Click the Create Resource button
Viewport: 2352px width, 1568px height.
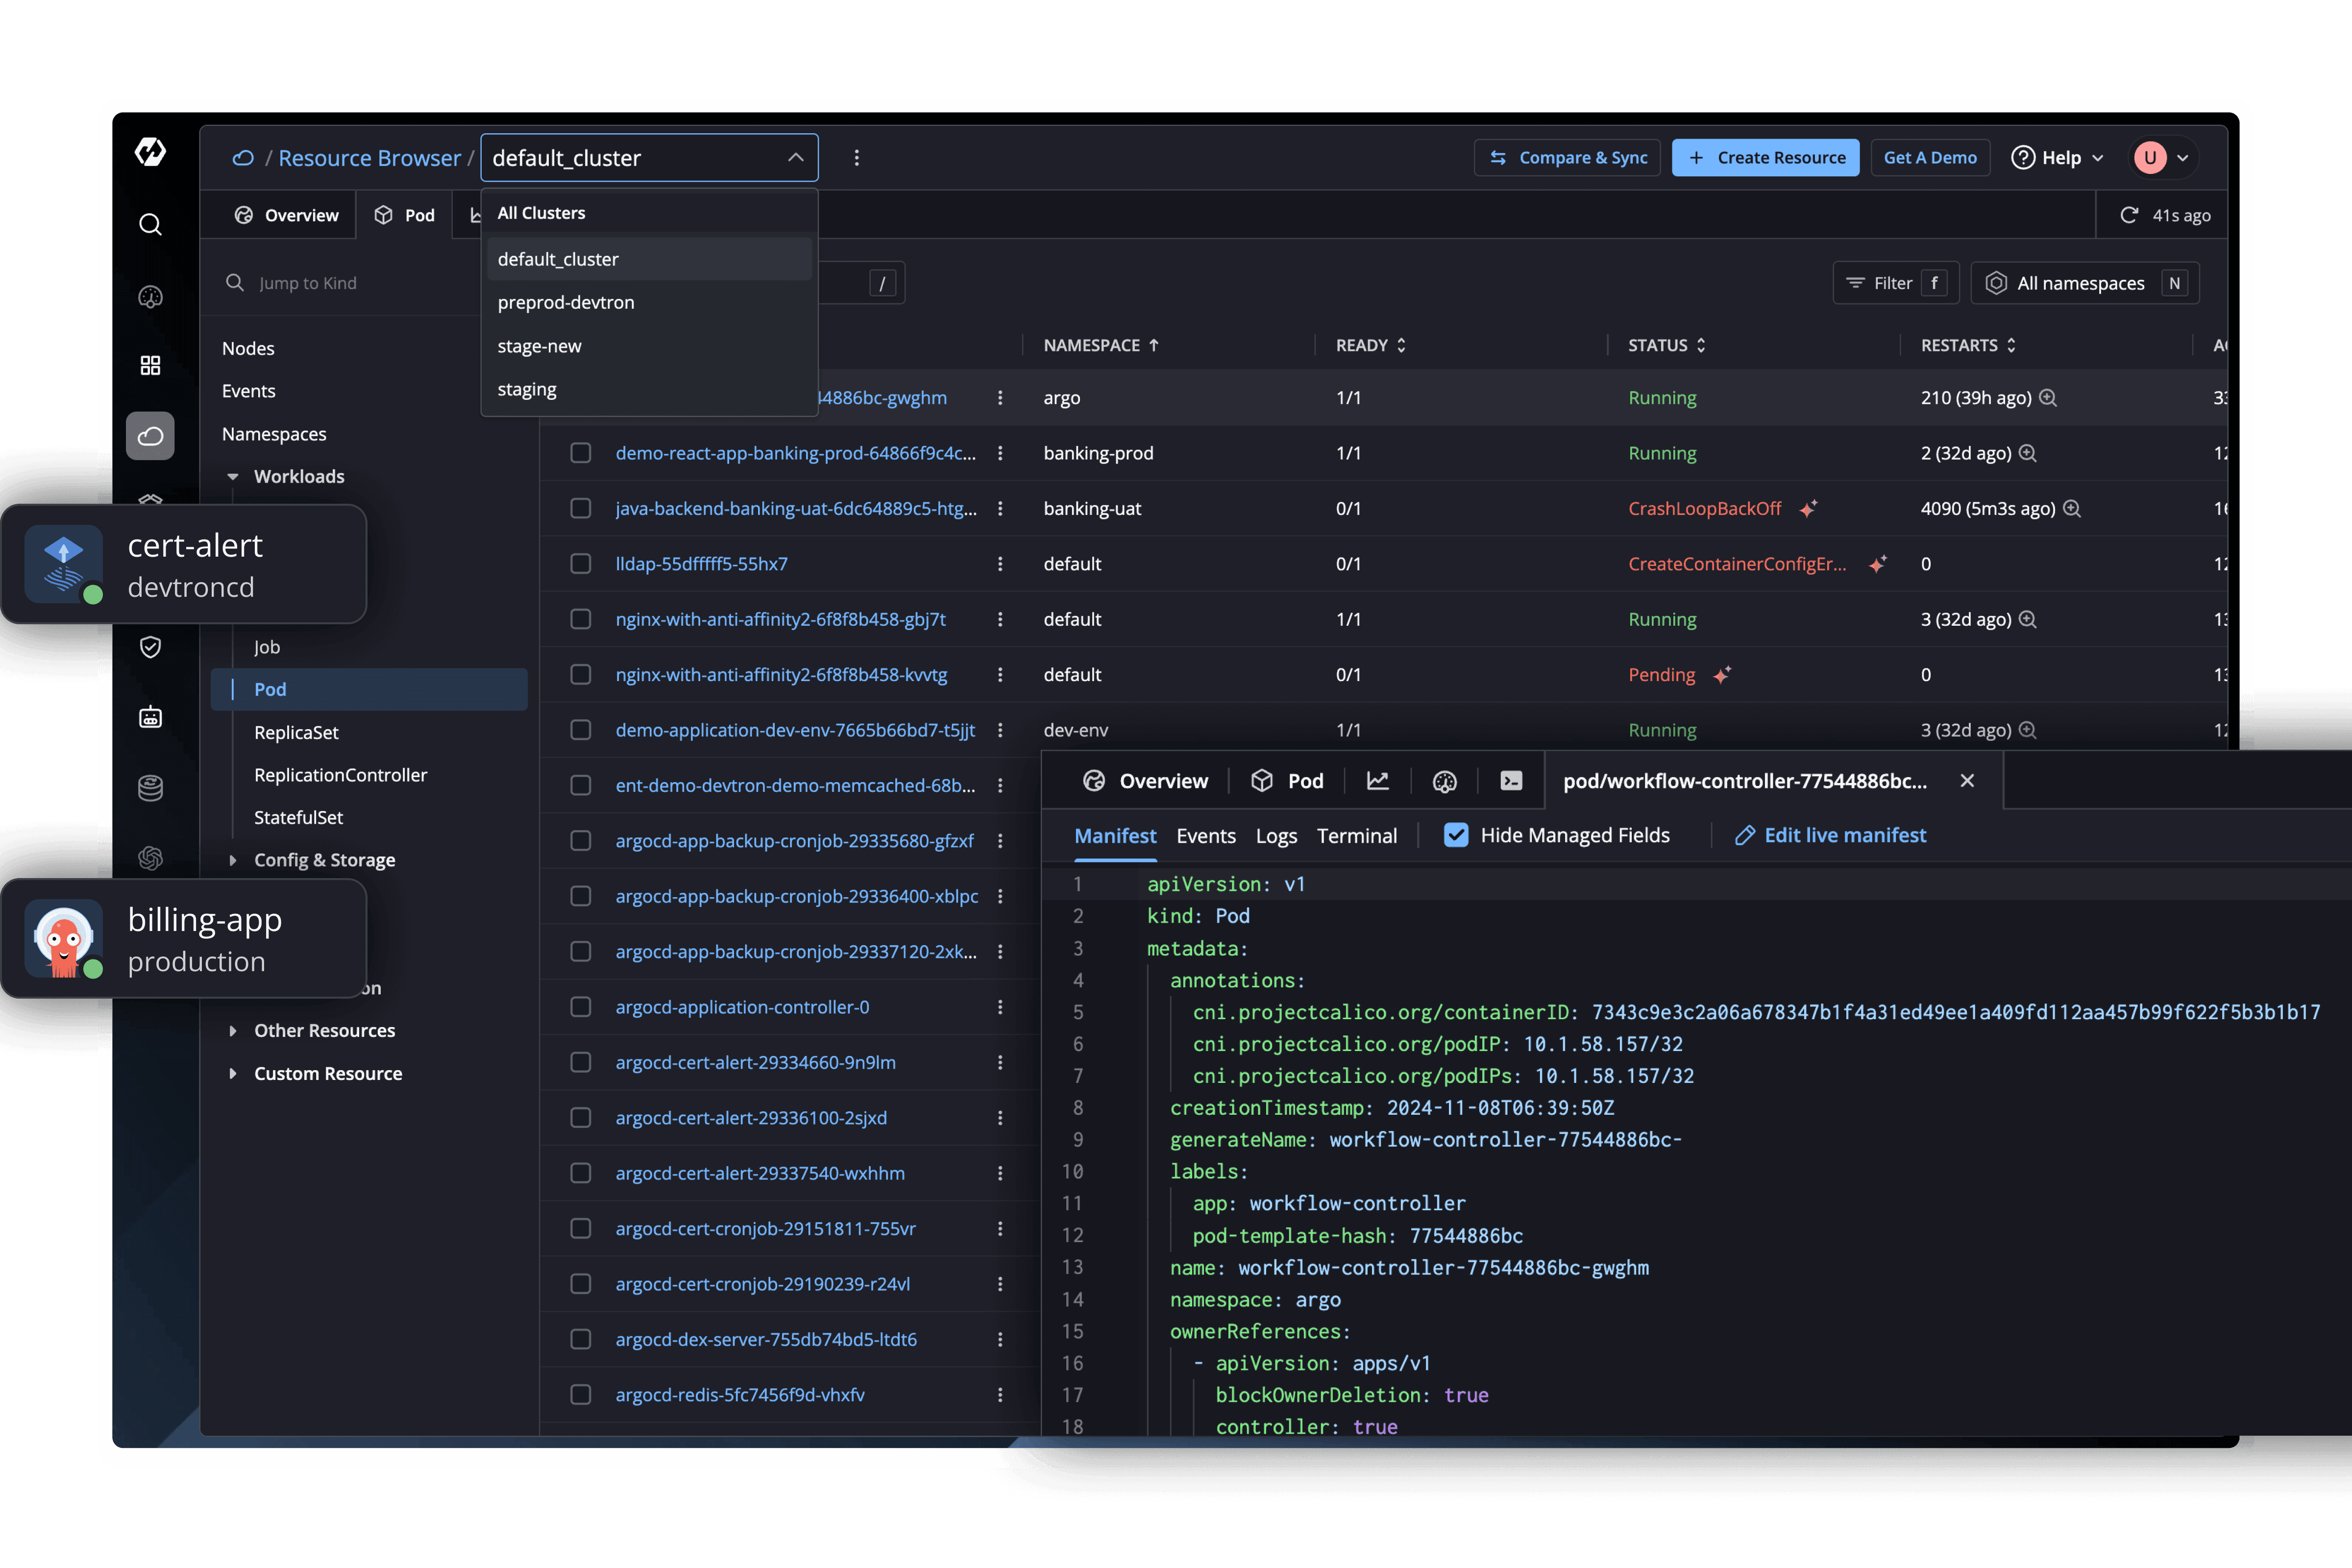1765,158
